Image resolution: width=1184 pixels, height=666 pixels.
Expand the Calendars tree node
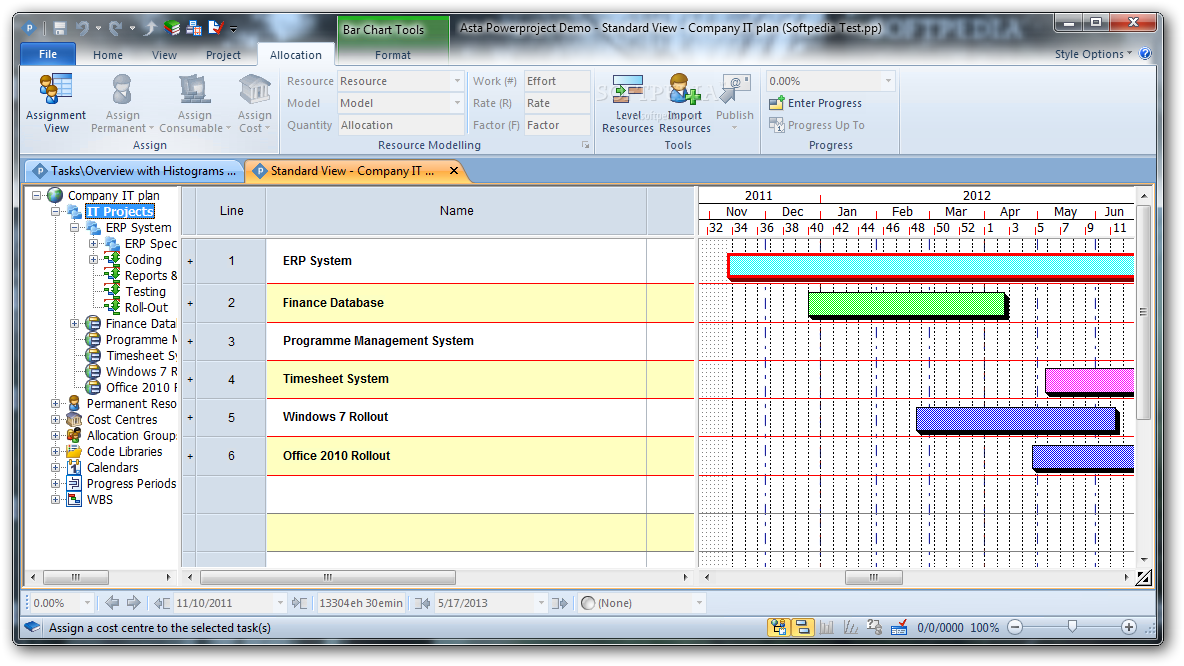(55, 467)
